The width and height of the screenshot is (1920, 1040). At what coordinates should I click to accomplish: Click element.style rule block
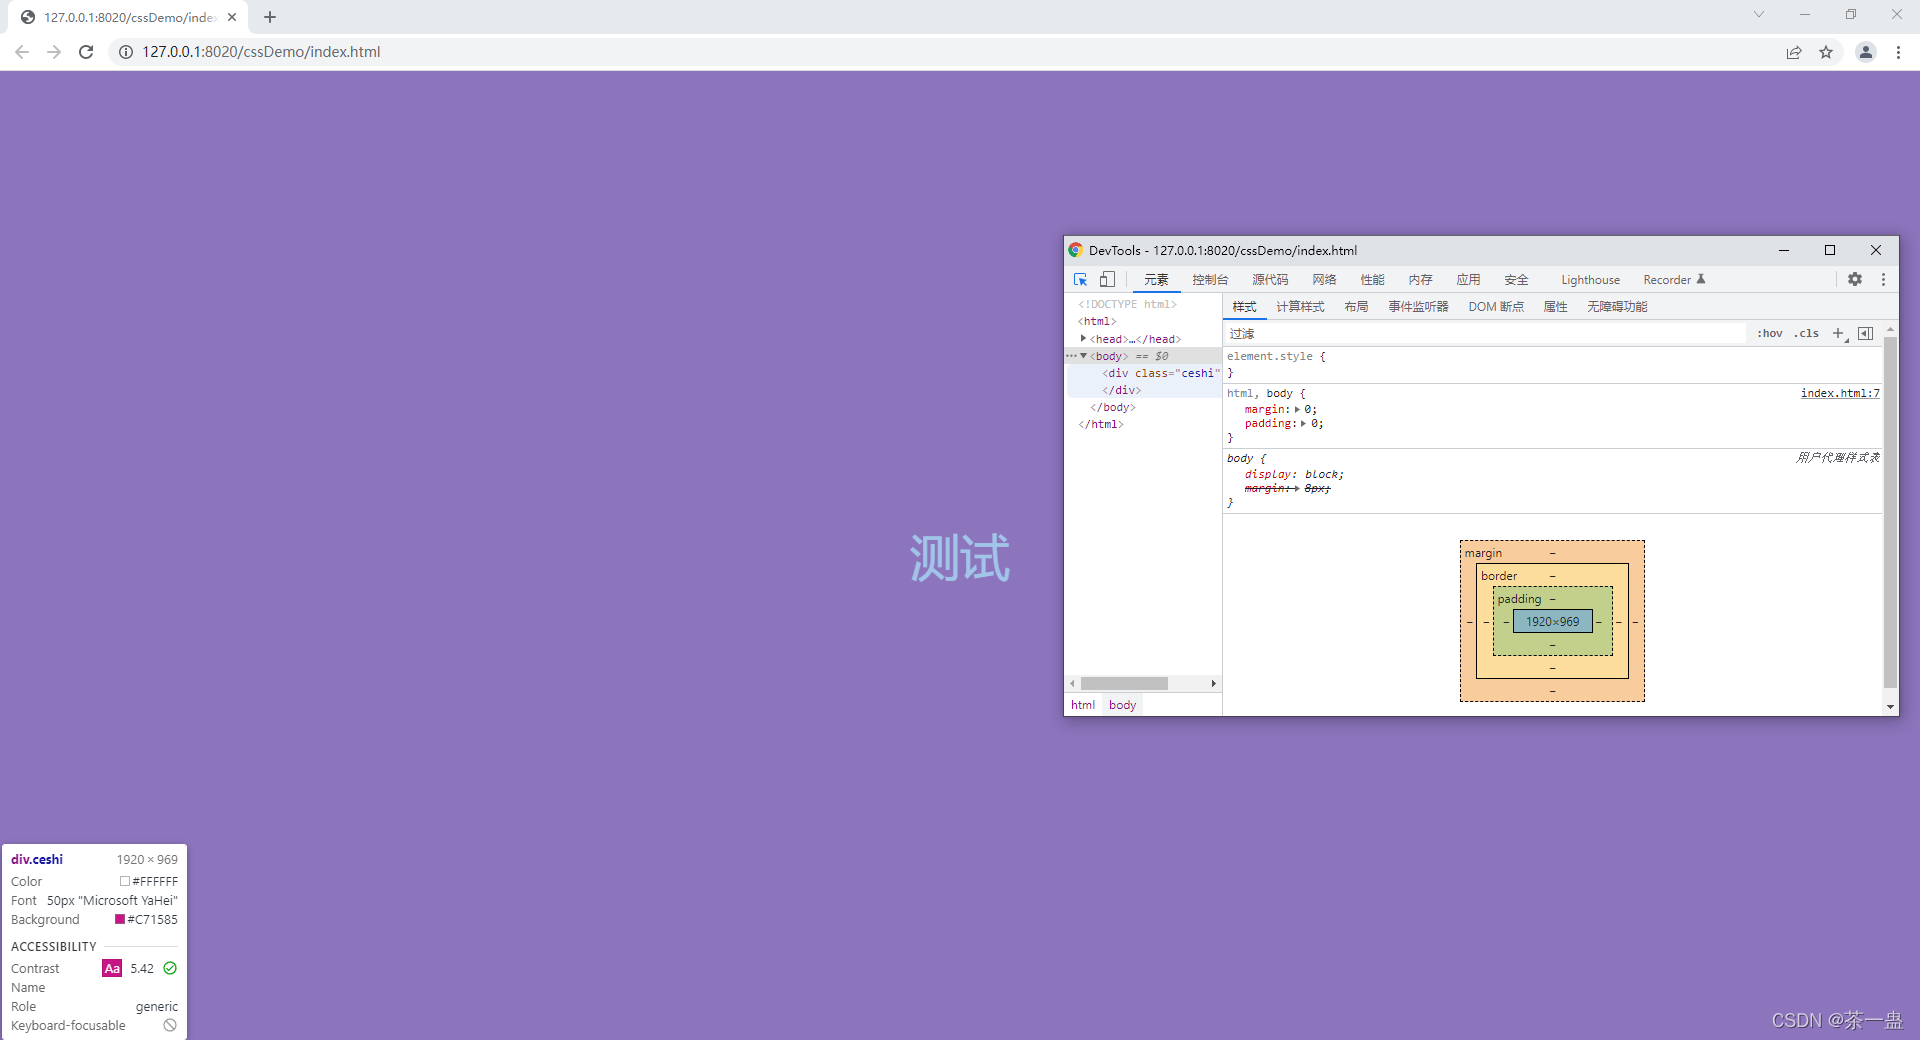[x=1553, y=364]
